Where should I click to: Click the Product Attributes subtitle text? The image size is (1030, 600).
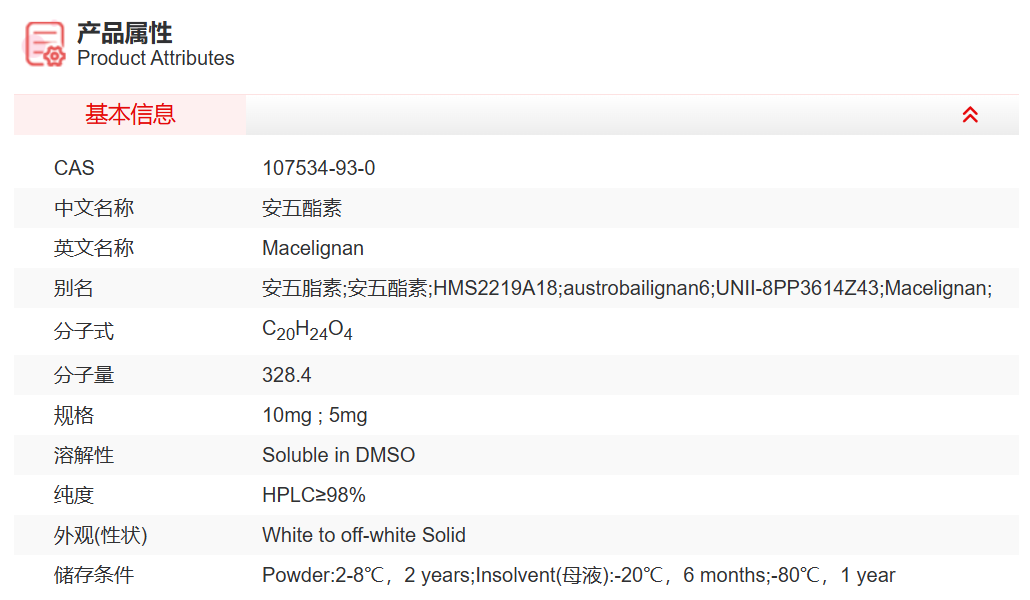click(155, 58)
